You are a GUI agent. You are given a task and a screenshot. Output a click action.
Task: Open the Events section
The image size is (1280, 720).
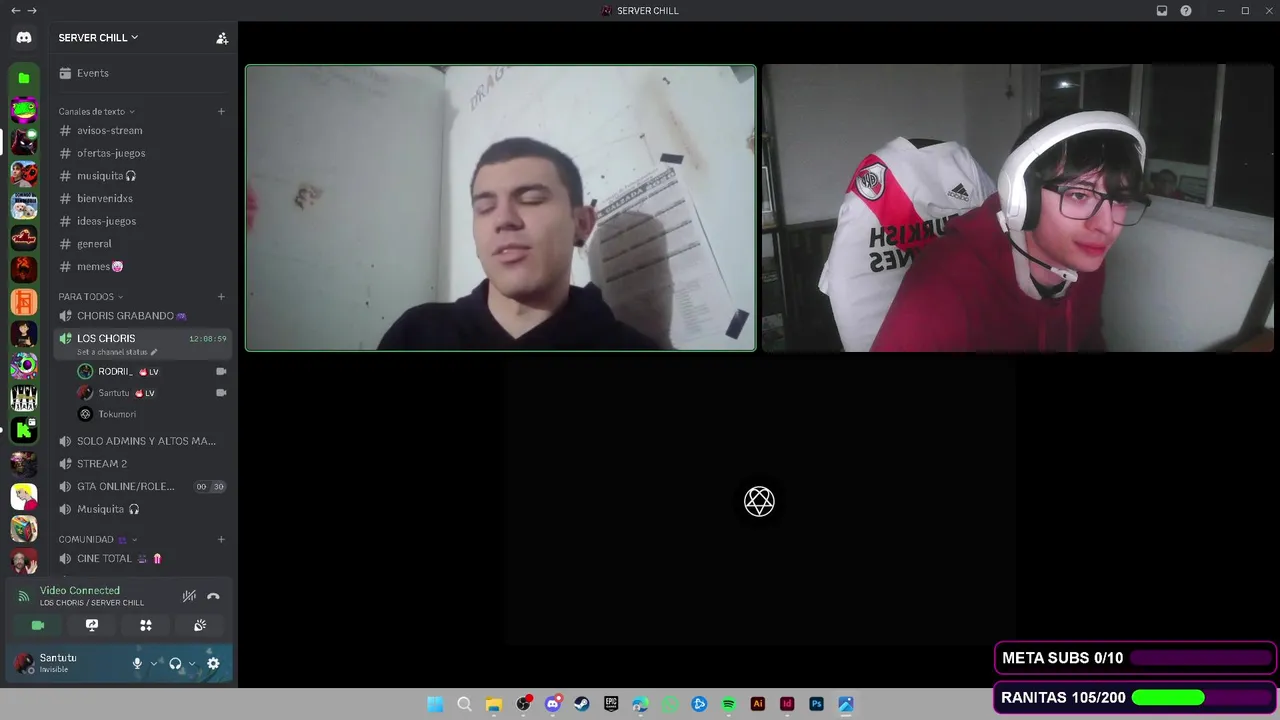click(142, 73)
